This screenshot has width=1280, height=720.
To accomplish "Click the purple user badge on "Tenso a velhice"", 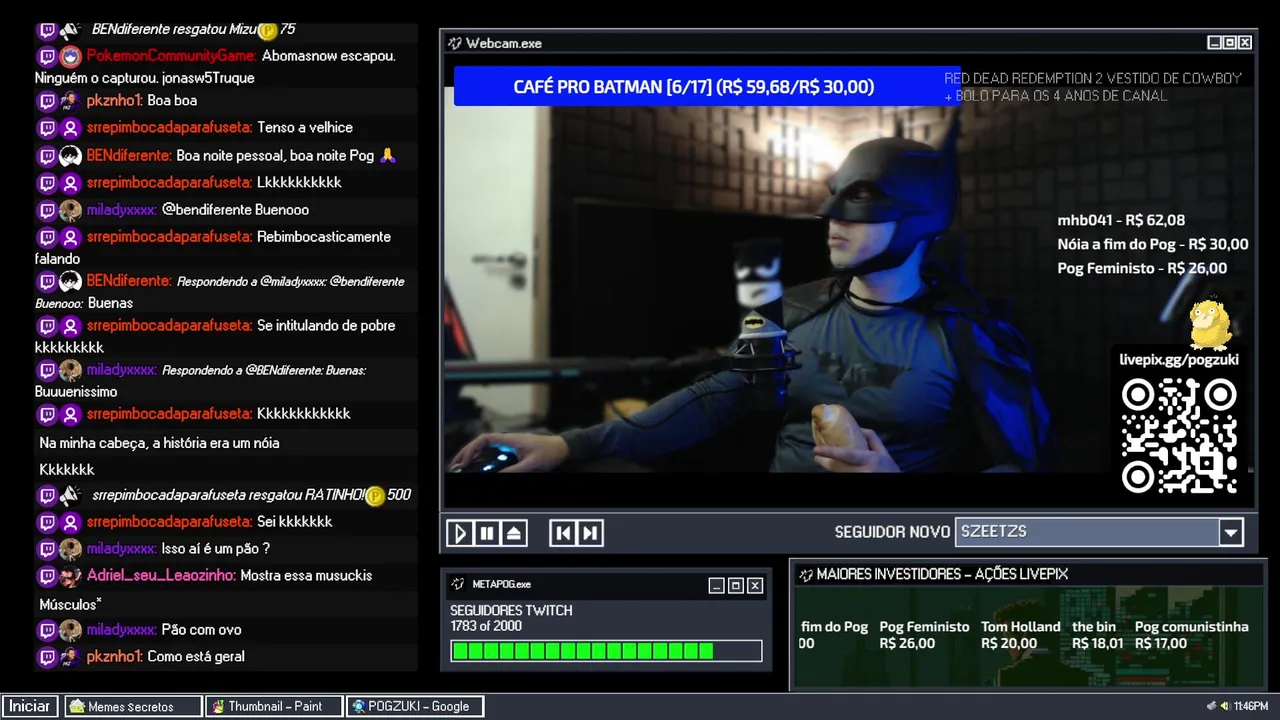I will click(x=70, y=127).
